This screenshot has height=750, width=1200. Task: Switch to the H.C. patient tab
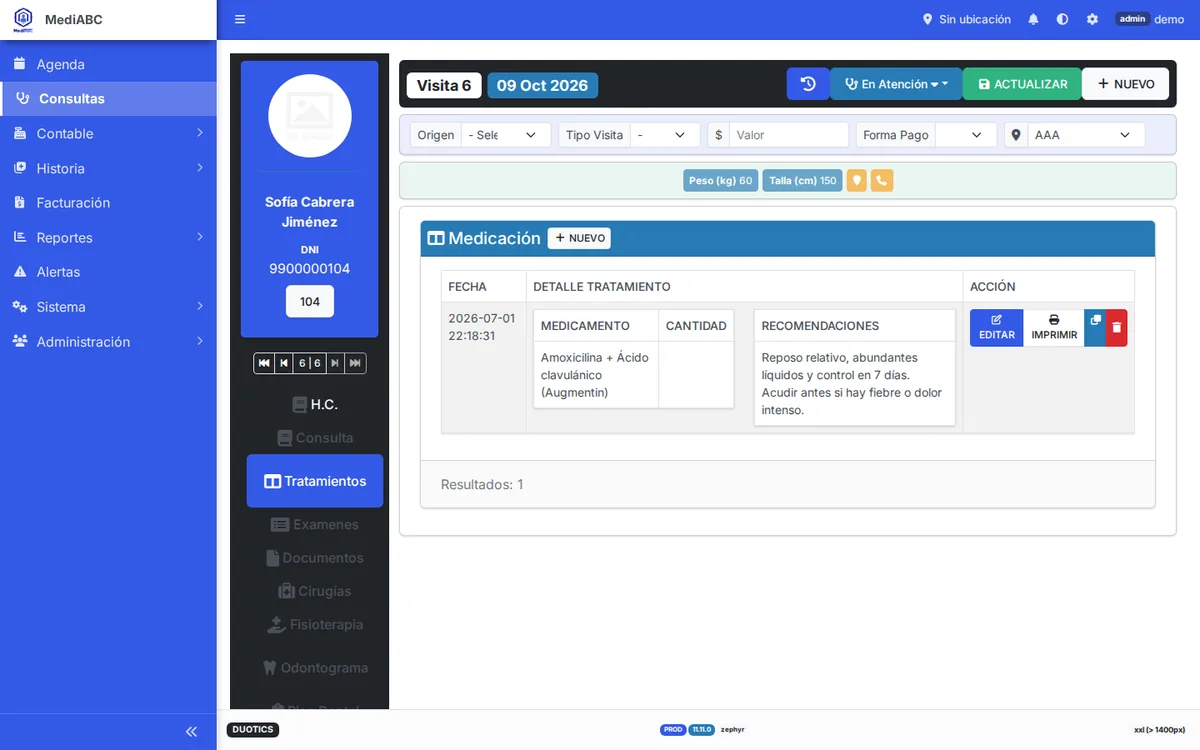click(315, 404)
